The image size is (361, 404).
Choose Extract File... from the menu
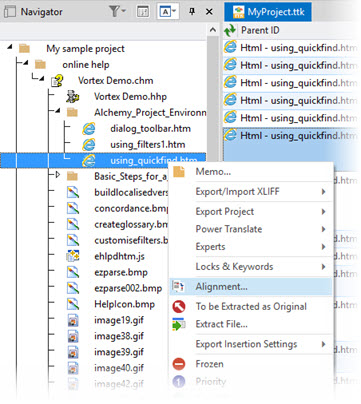tap(251, 324)
